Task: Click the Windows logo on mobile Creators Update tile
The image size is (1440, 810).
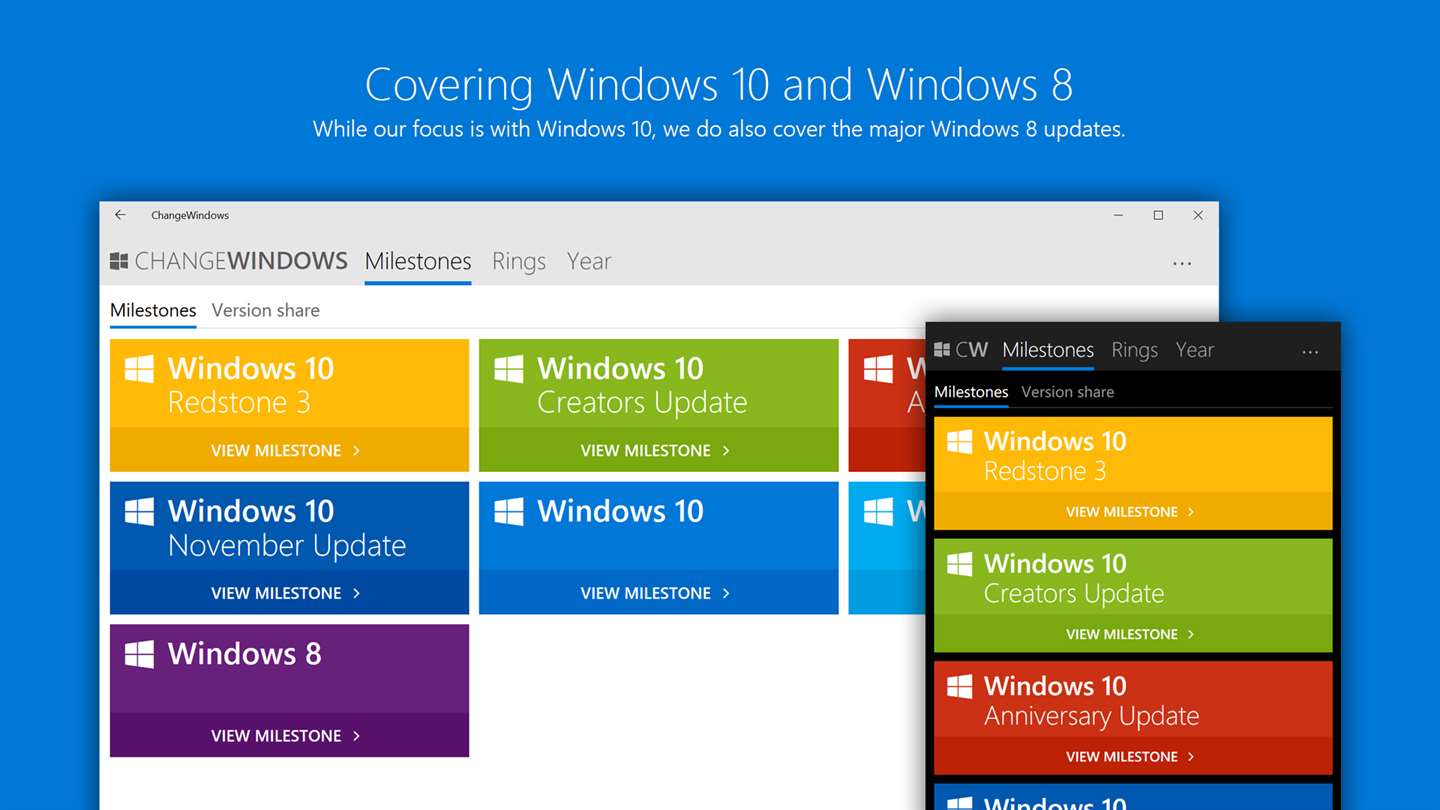Action: coord(960,564)
